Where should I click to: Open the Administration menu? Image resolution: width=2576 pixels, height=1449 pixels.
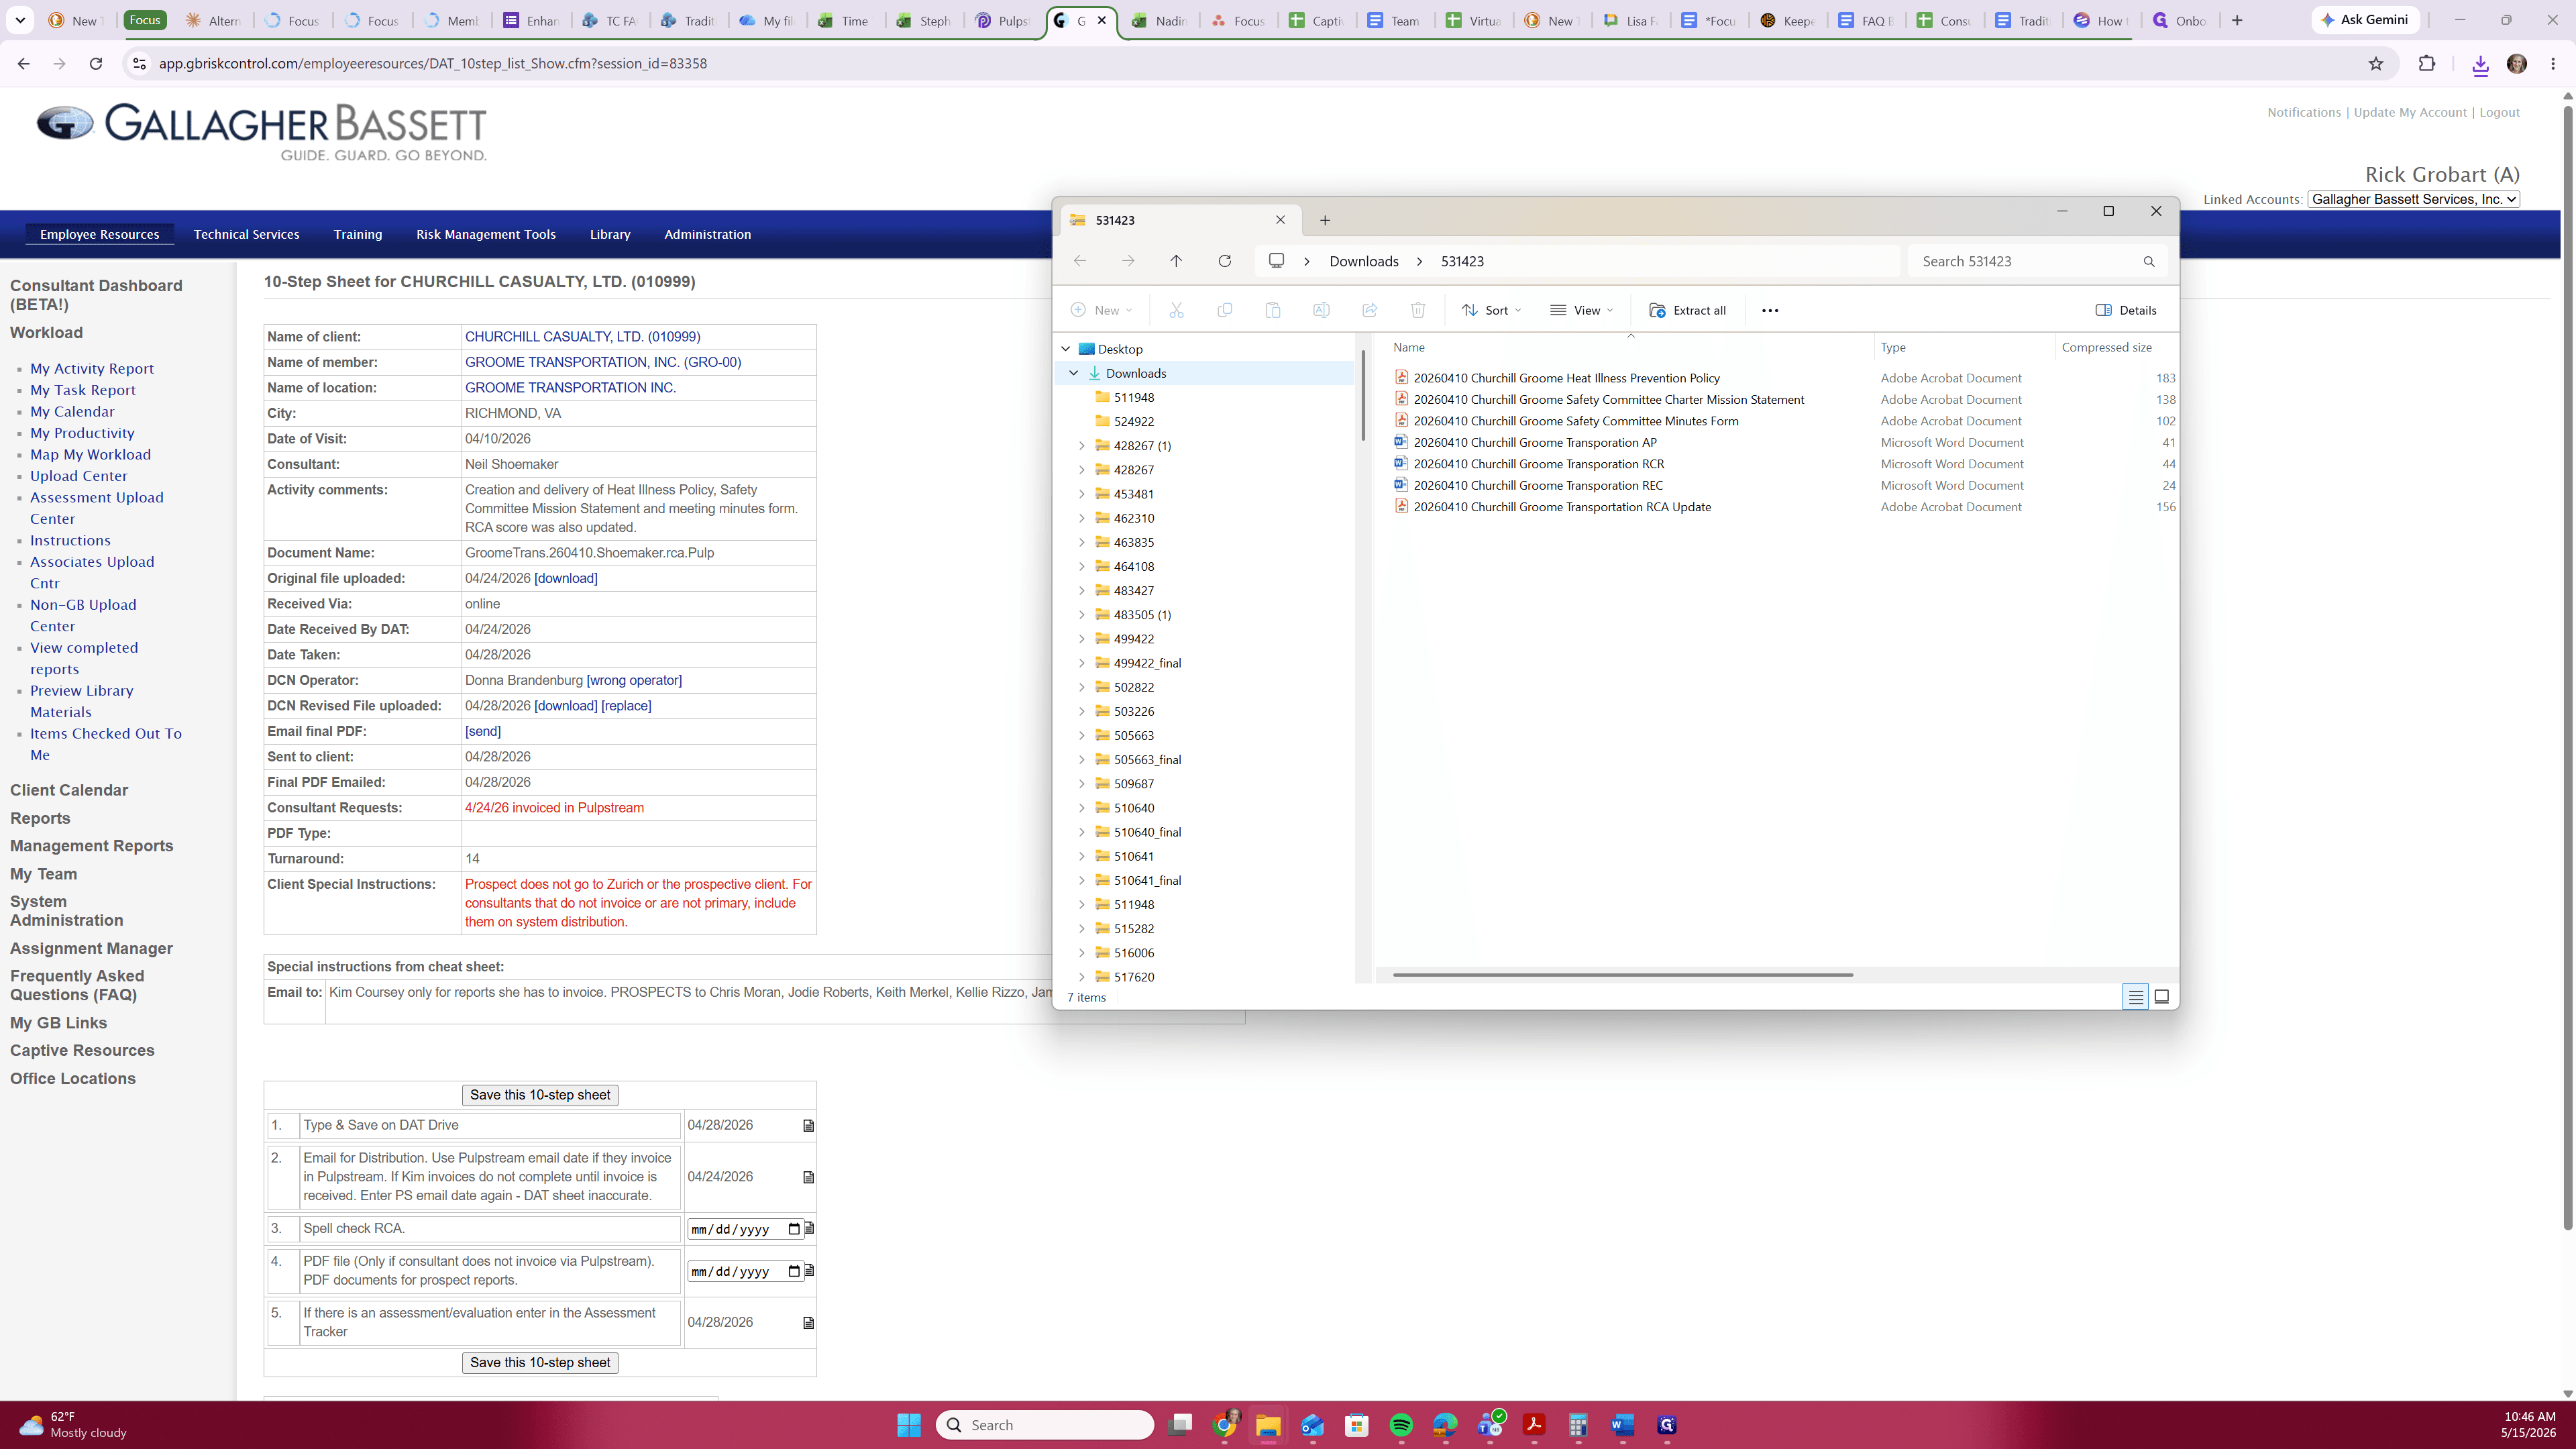tap(707, 234)
